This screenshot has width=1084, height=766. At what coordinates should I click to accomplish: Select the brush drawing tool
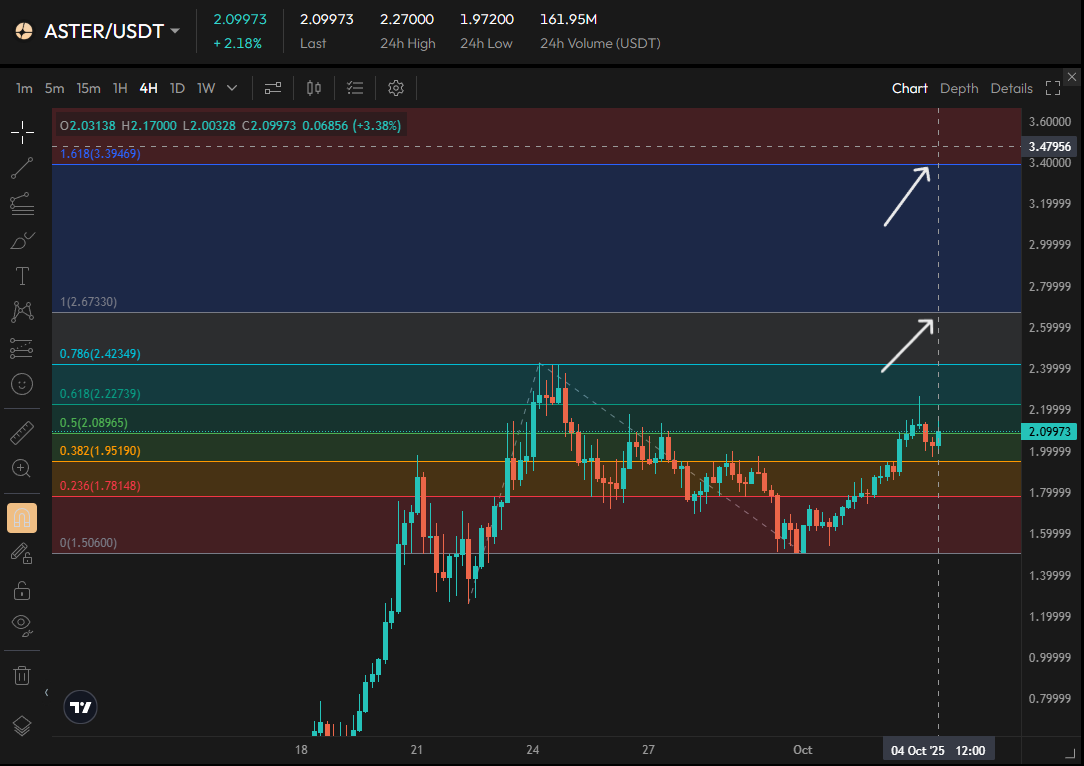[22, 240]
